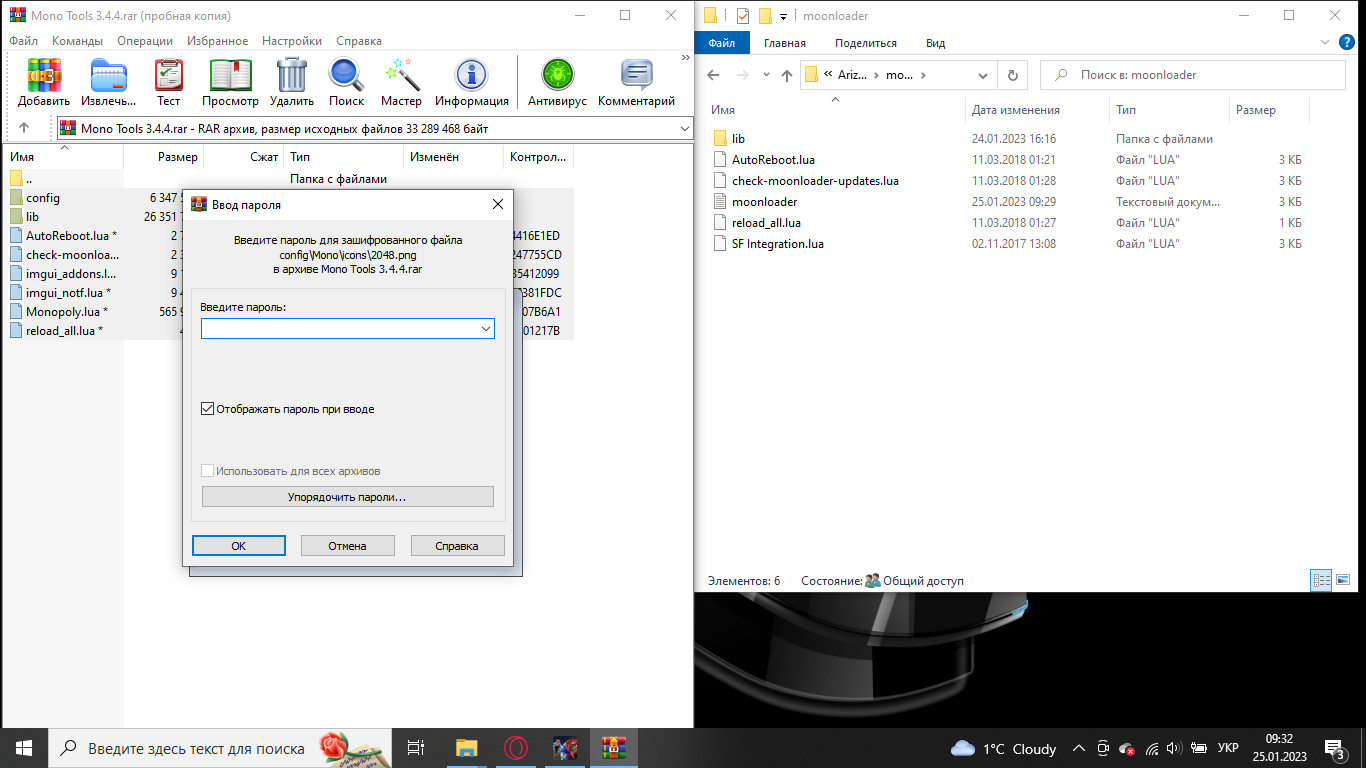Expand the password field dropdown arrow

(x=486, y=329)
